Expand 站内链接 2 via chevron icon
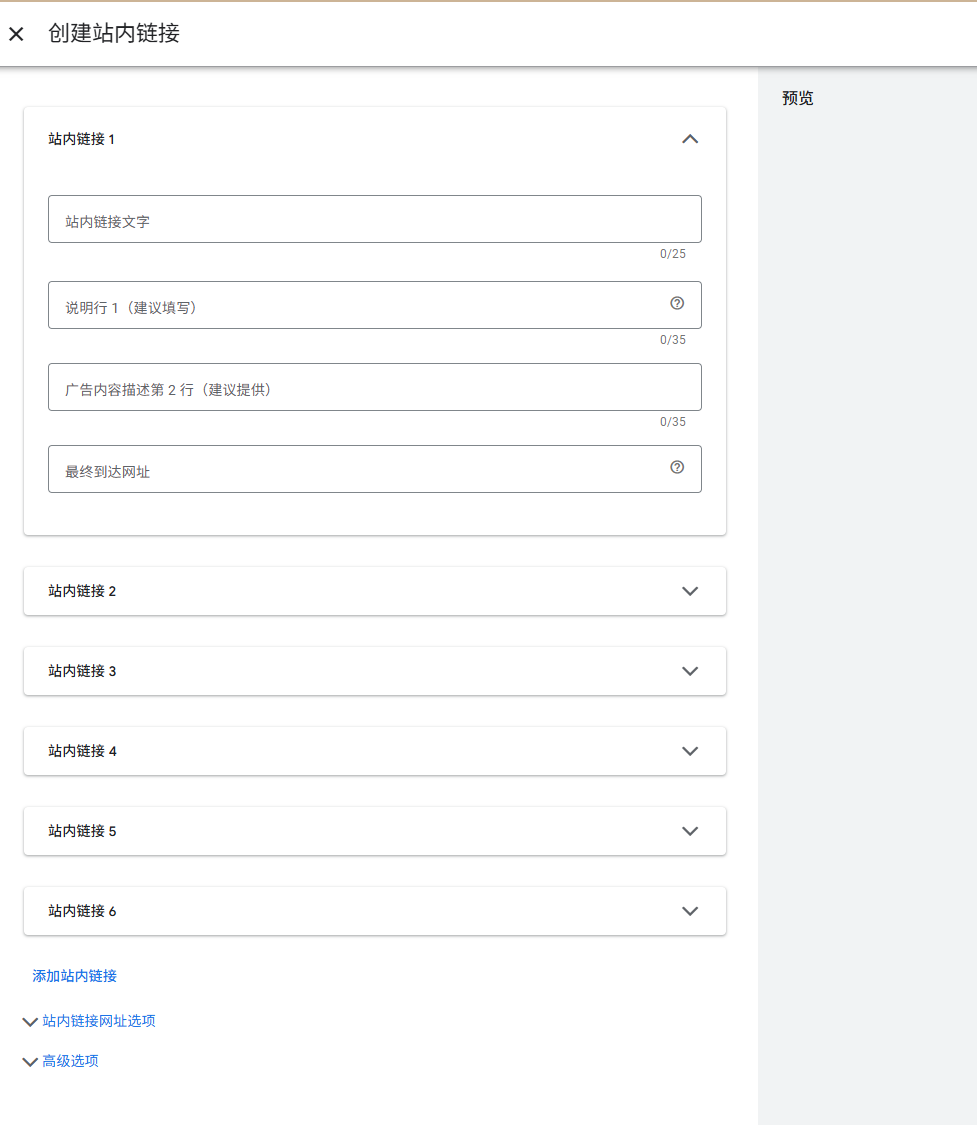This screenshot has height=1125, width=977. point(689,591)
